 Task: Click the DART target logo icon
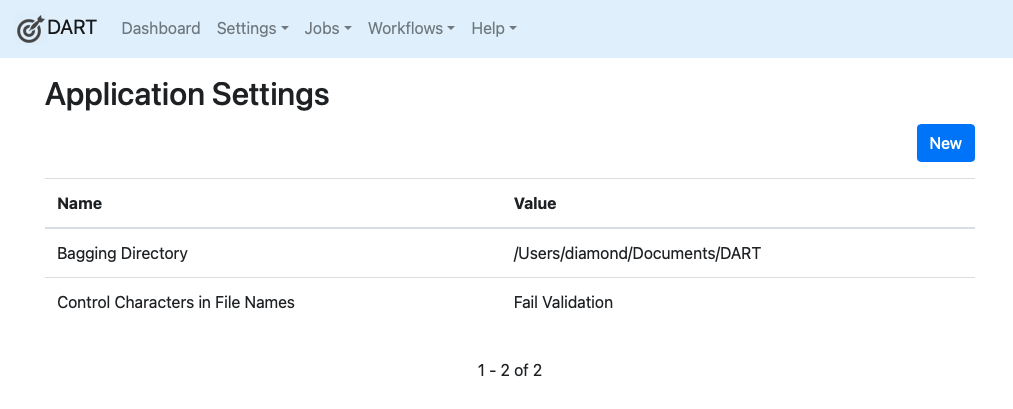point(31,29)
